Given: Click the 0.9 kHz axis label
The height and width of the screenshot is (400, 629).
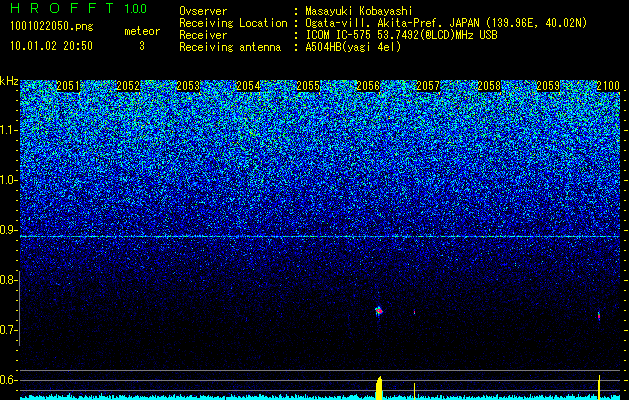Looking at the screenshot, I should tap(8, 230).
